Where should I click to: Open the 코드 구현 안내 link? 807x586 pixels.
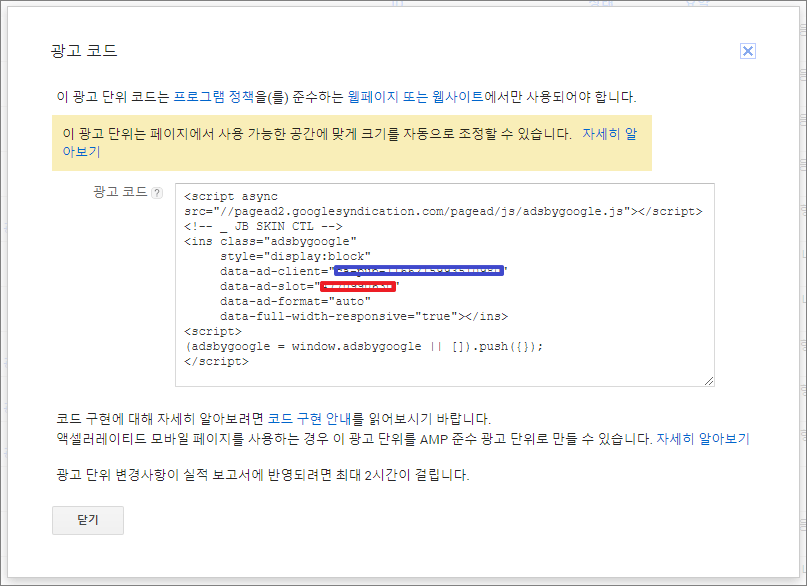coord(309,418)
